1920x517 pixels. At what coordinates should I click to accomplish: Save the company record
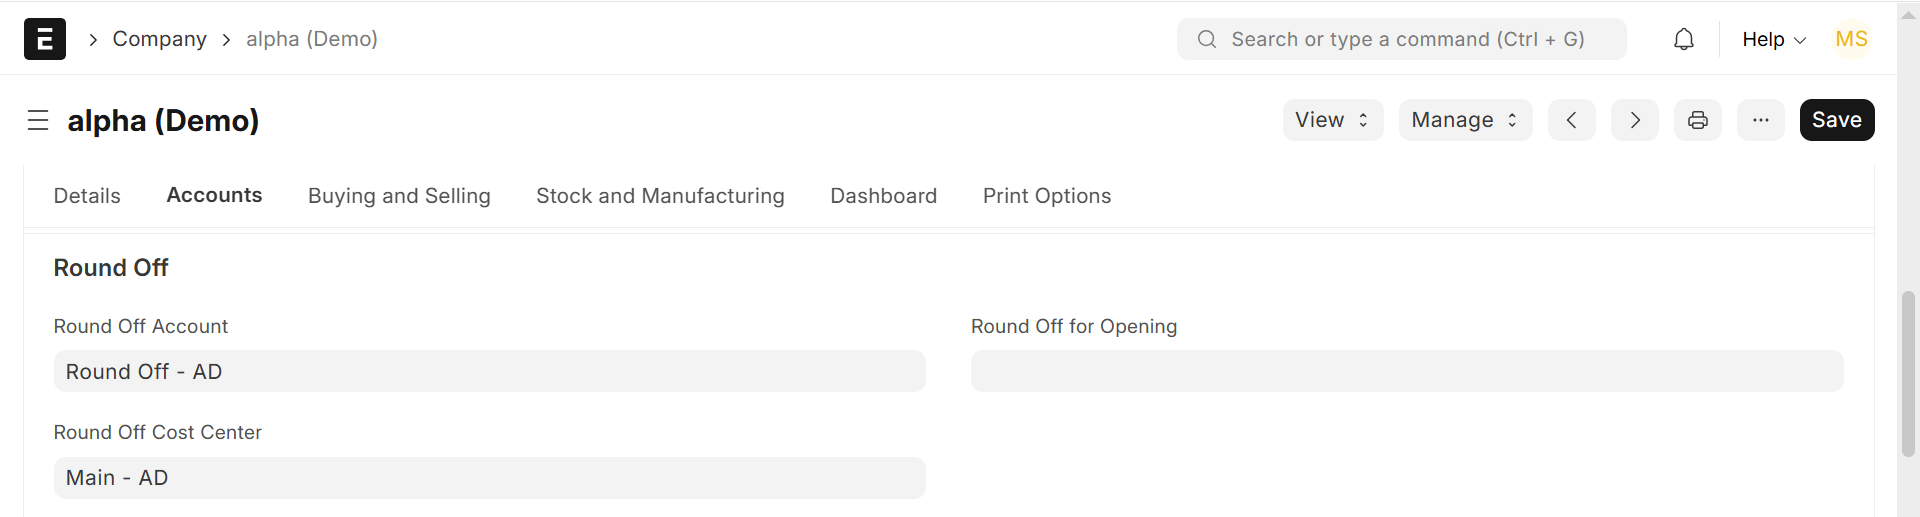click(1837, 120)
